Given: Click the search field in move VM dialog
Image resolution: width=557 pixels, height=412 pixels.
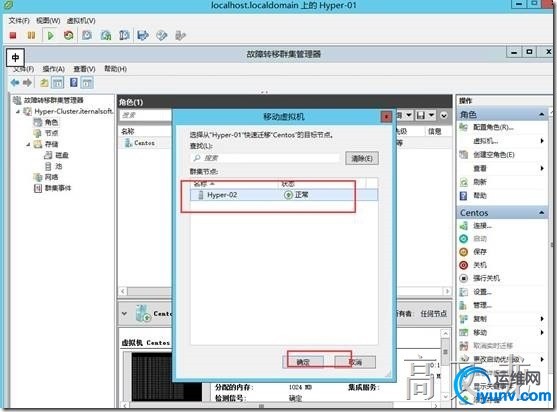Looking at the screenshot, I should [265, 158].
